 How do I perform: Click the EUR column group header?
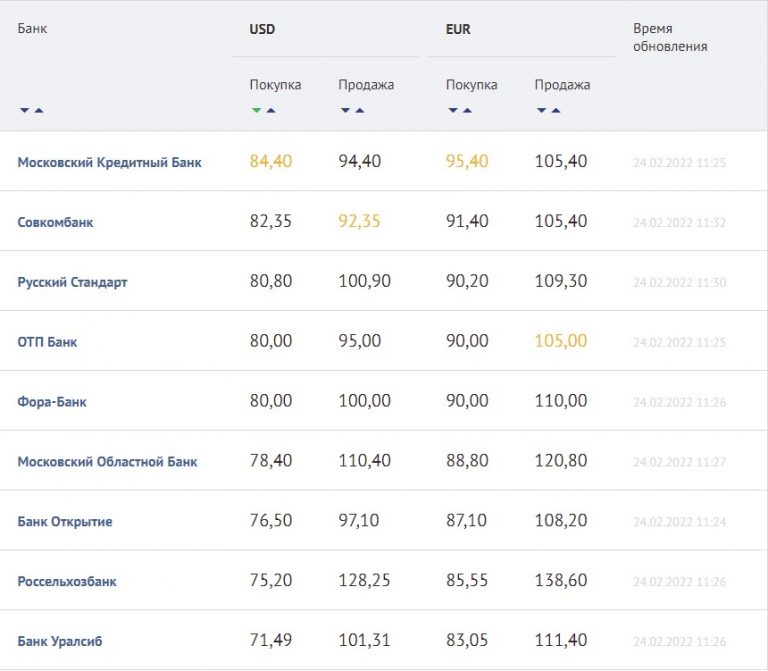click(458, 29)
